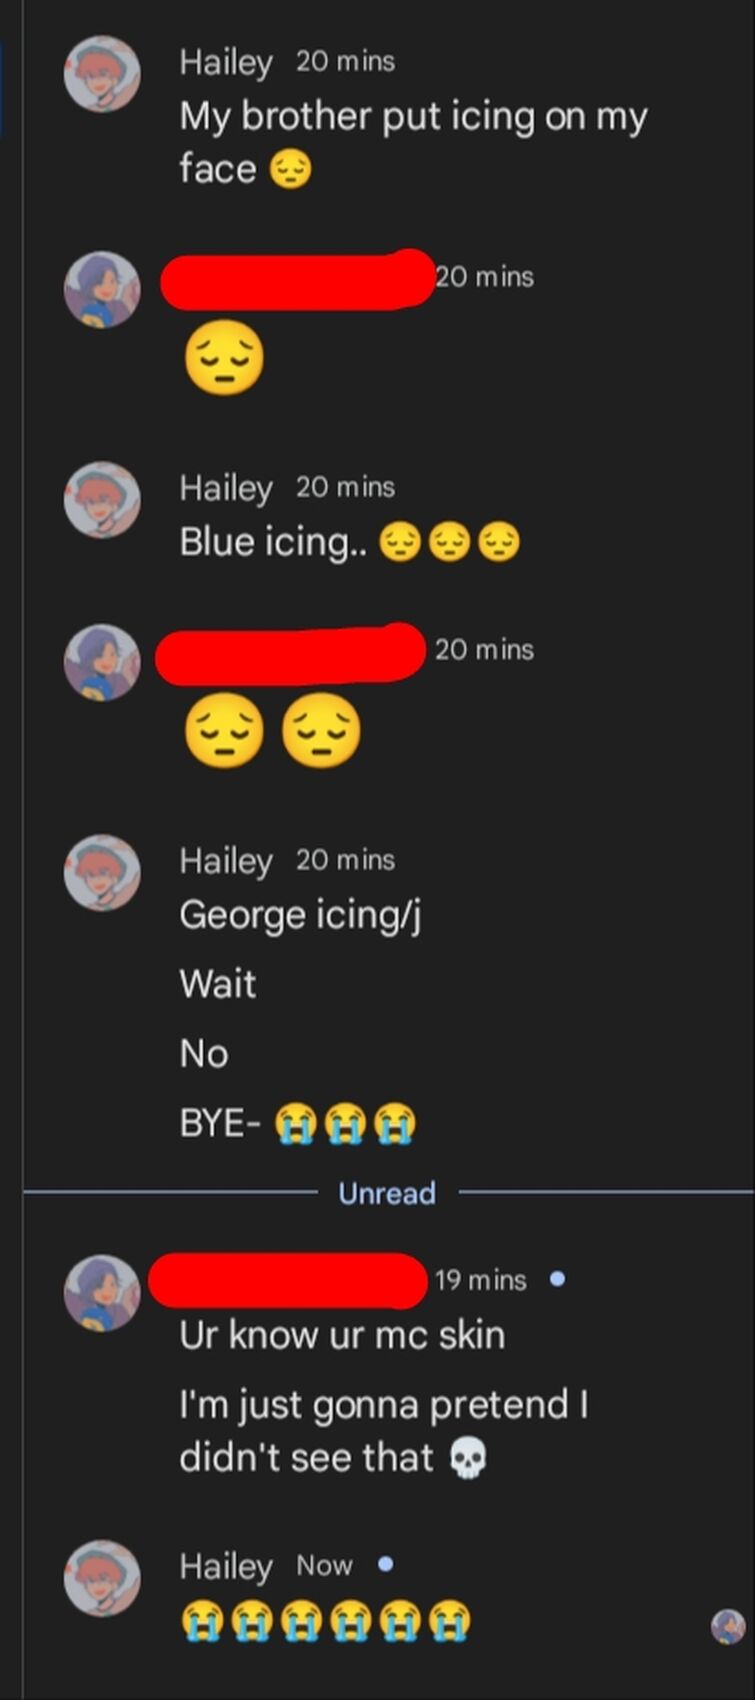Tap the row of six crying emojis
755x1700 pixels.
click(325, 1621)
